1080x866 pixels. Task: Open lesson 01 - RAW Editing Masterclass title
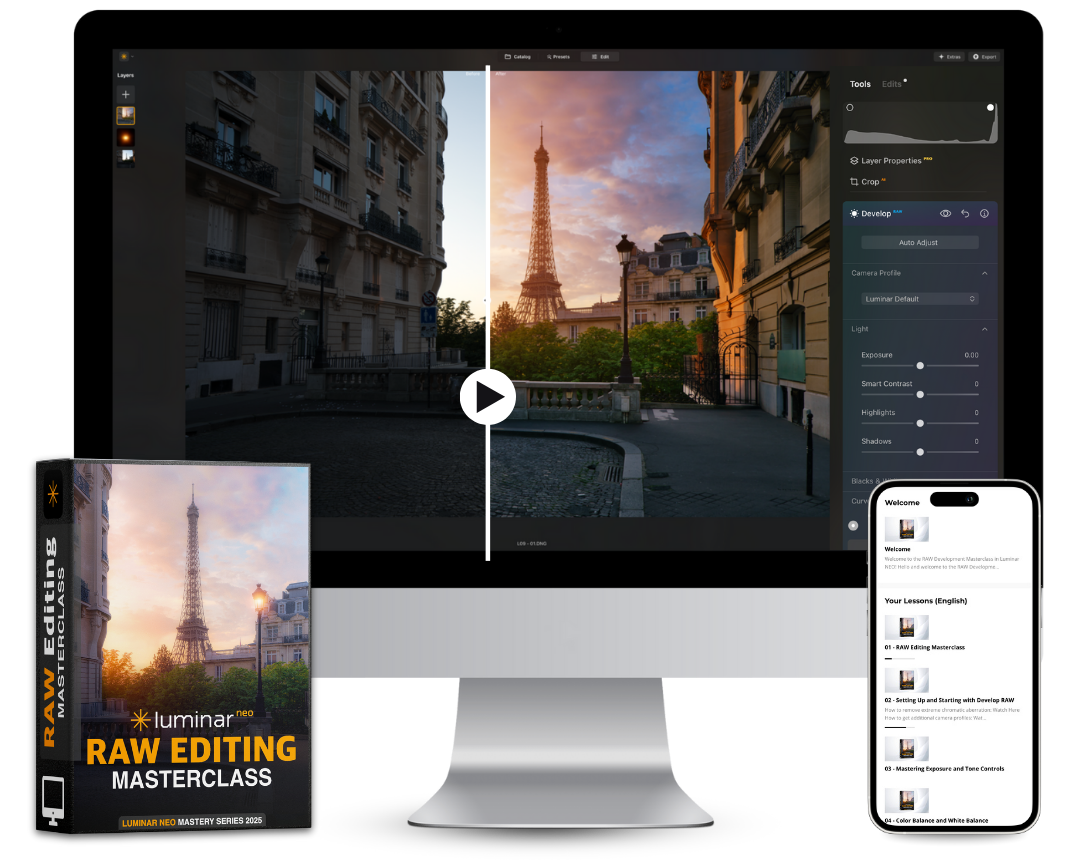[x=924, y=648]
